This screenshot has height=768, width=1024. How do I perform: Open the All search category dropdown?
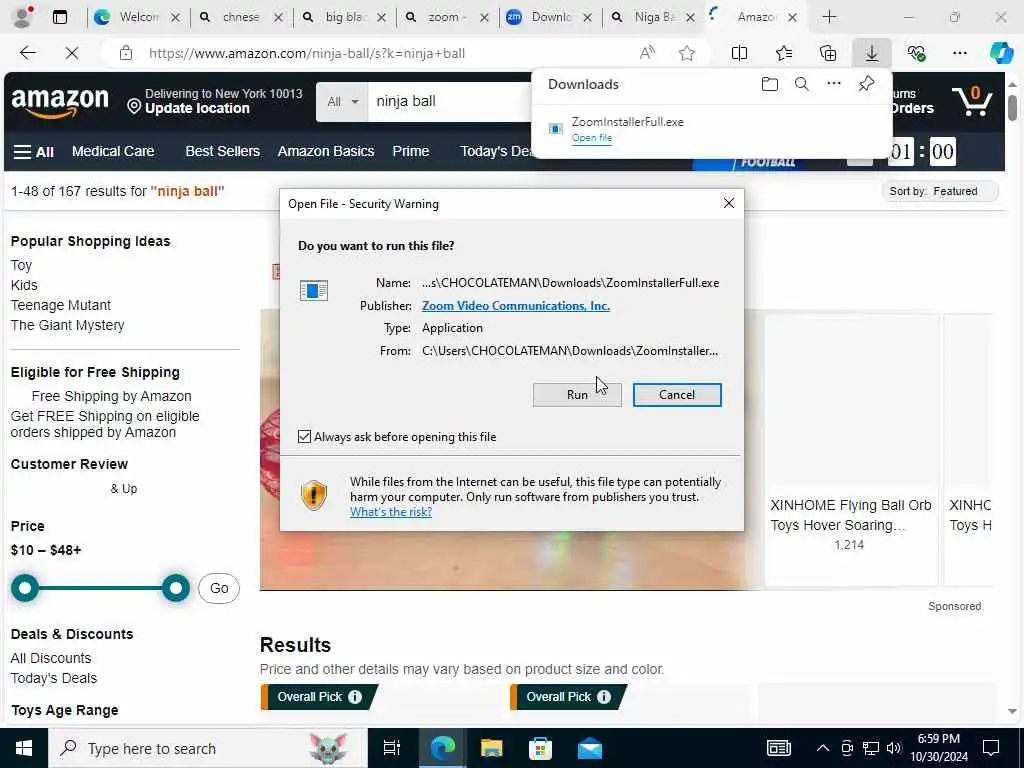[342, 101]
